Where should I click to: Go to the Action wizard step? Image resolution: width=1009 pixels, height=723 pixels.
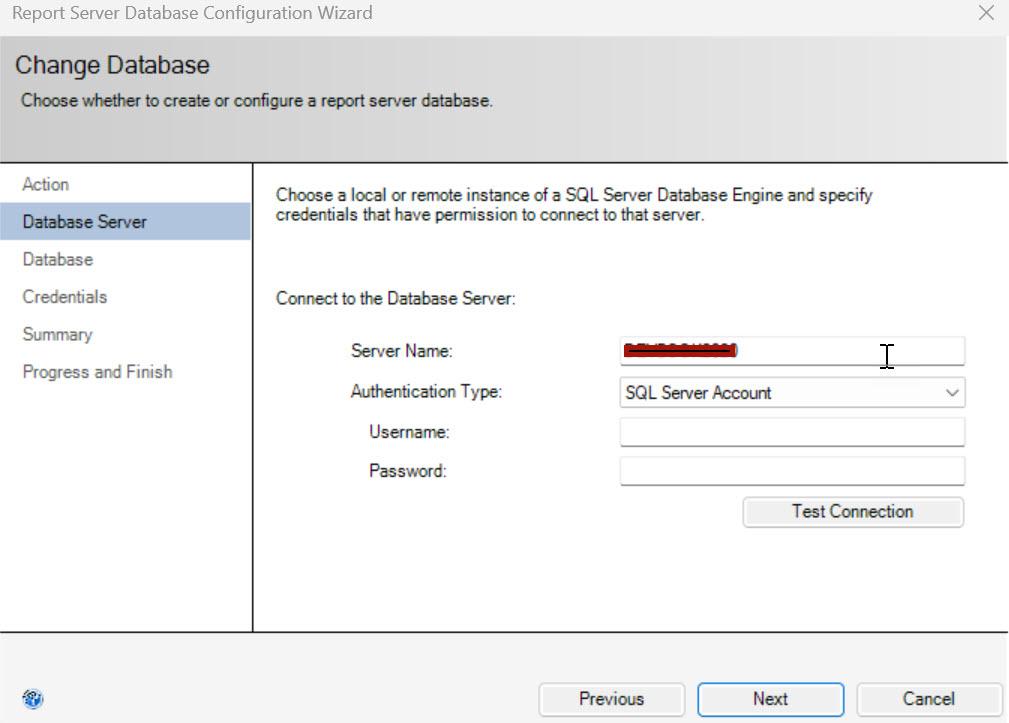tap(46, 185)
